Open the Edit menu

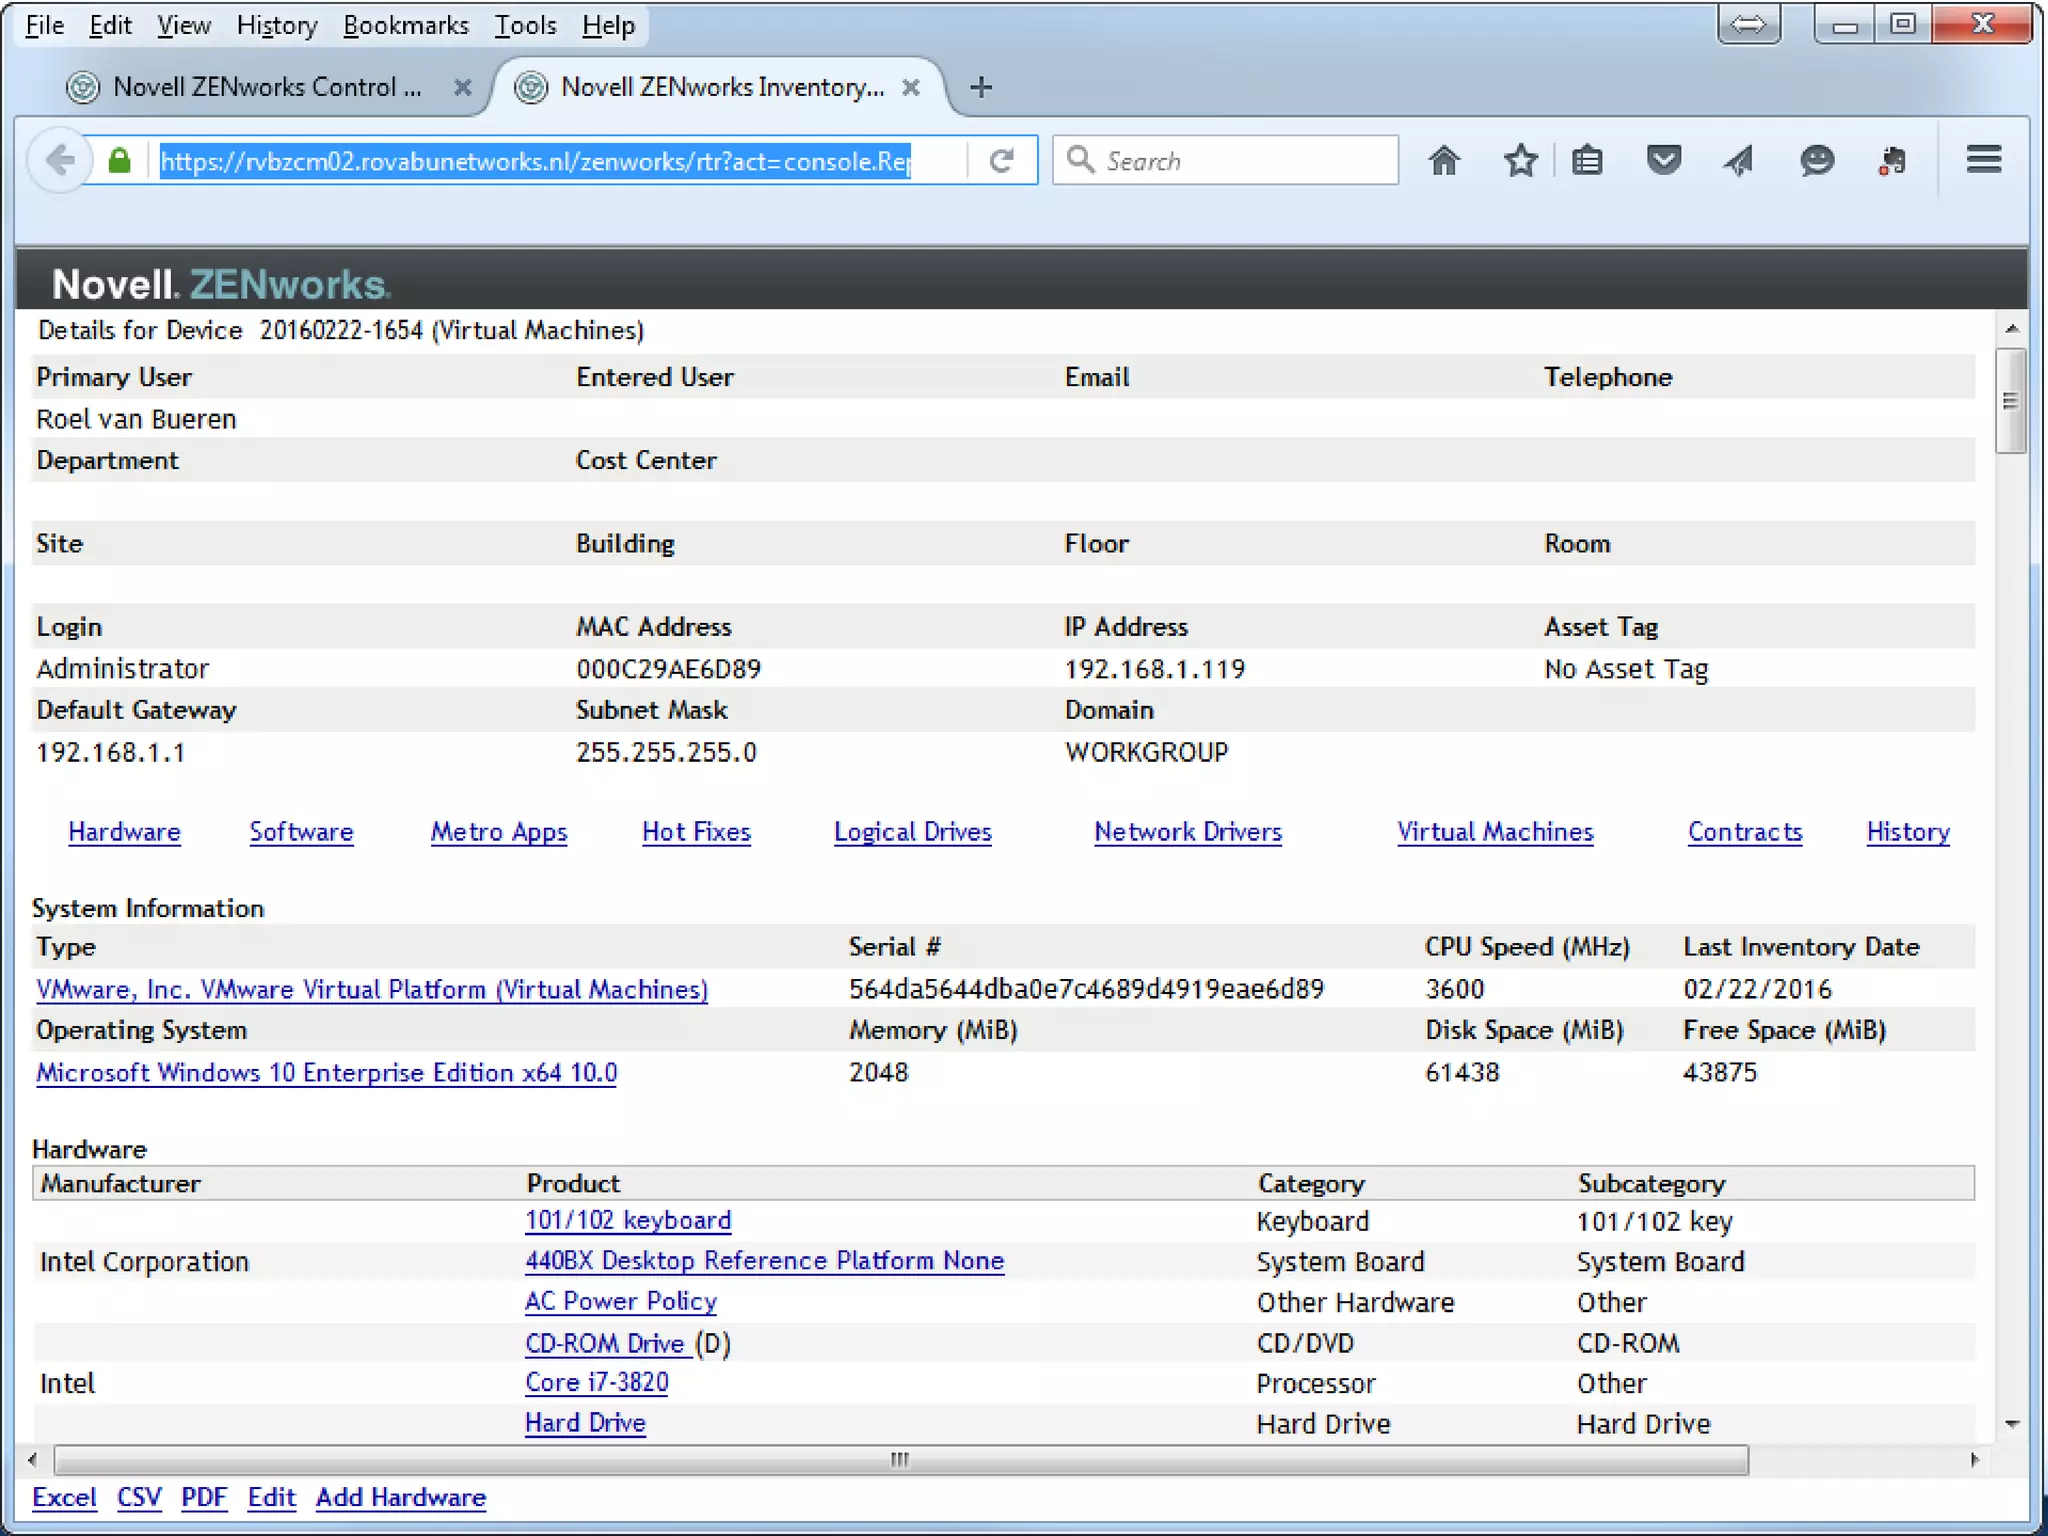click(x=110, y=25)
